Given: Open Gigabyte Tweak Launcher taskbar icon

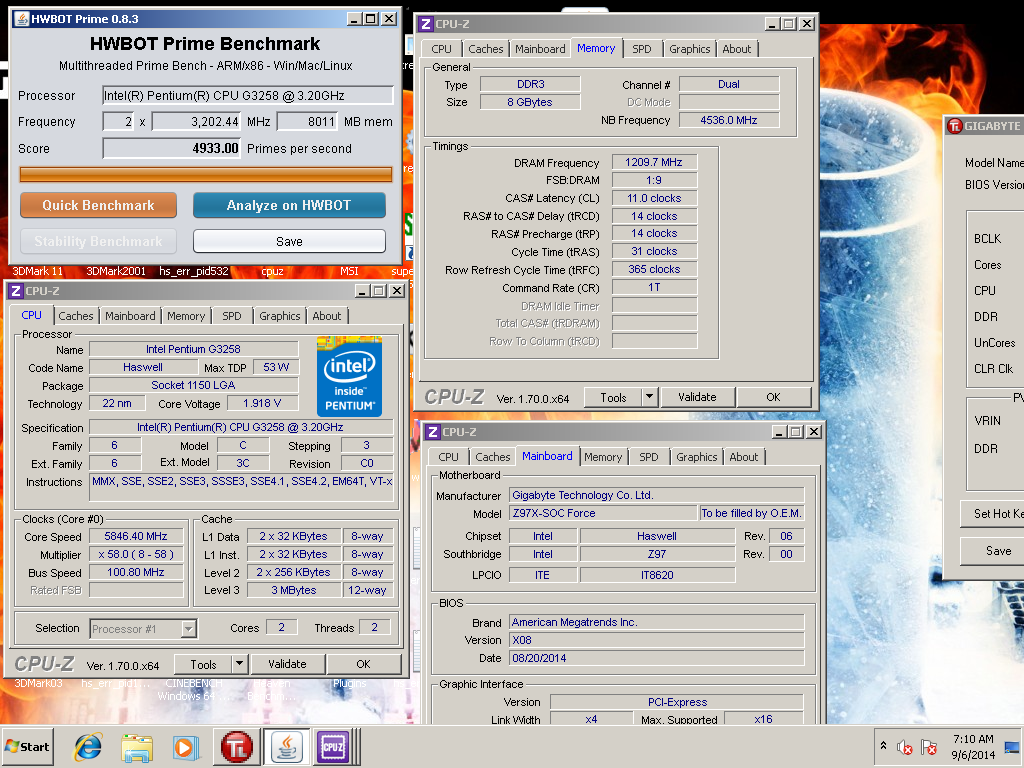Looking at the screenshot, I should click(x=236, y=747).
